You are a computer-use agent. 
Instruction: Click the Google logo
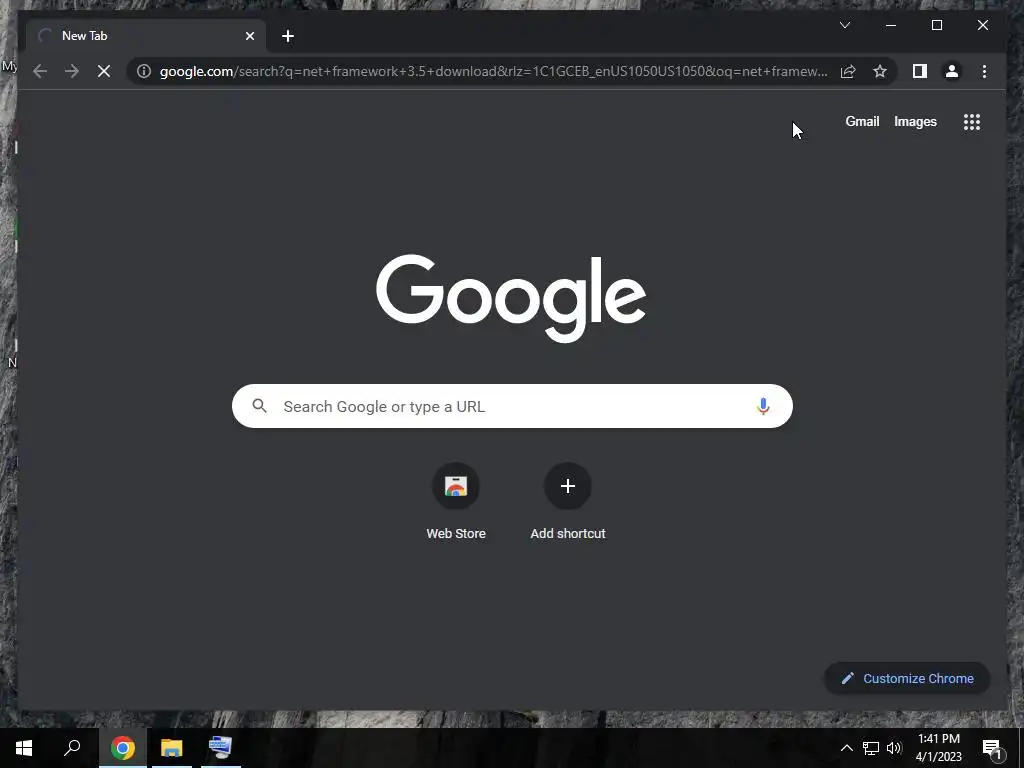pos(511,298)
